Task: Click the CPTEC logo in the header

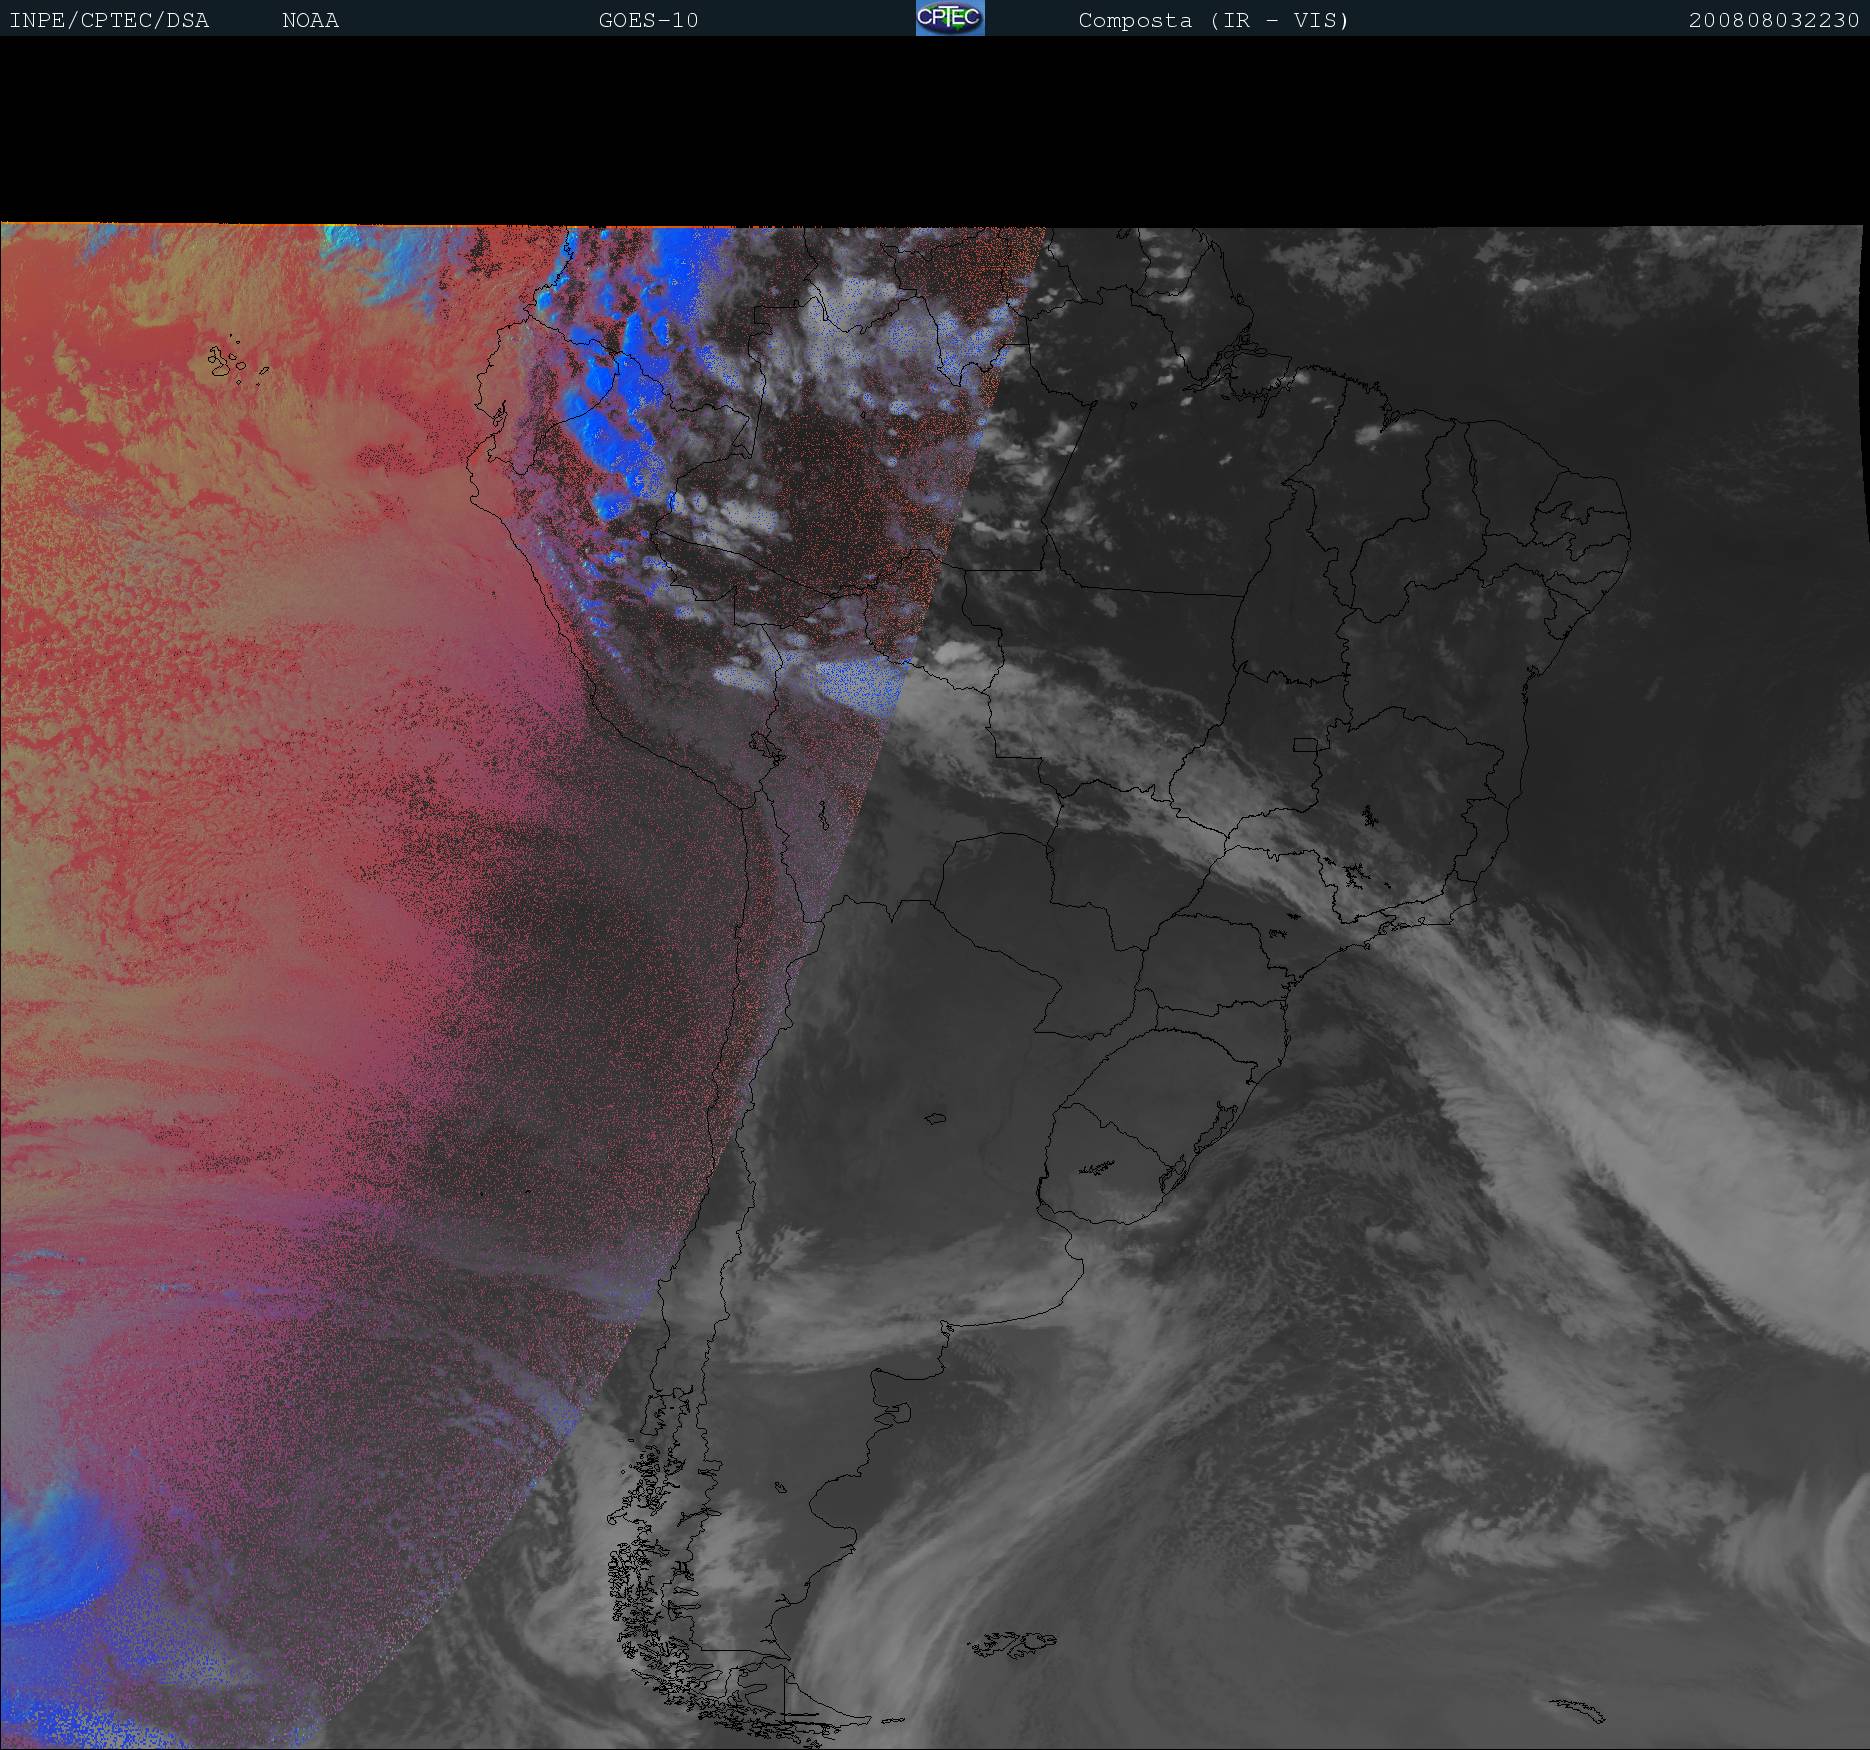Action: point(950,18)
